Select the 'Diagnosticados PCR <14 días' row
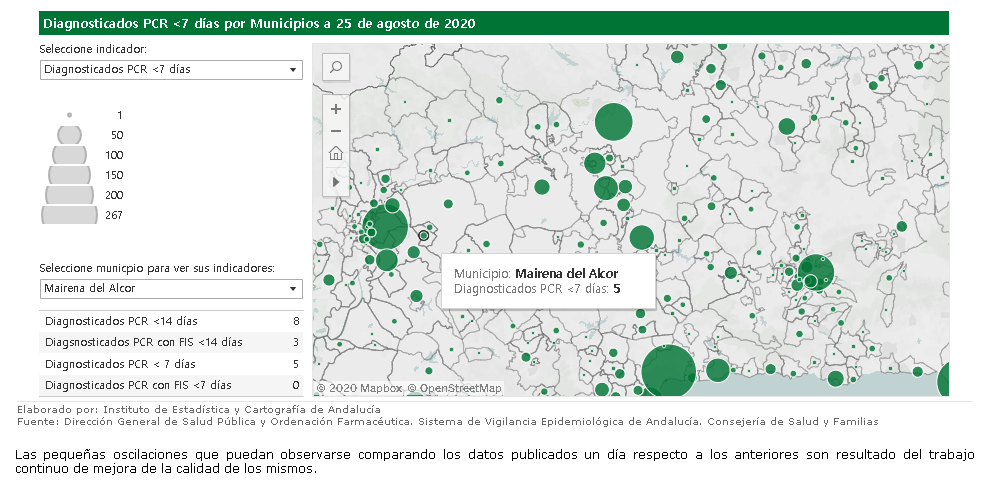985x487 pixels. tap(170, 321)
